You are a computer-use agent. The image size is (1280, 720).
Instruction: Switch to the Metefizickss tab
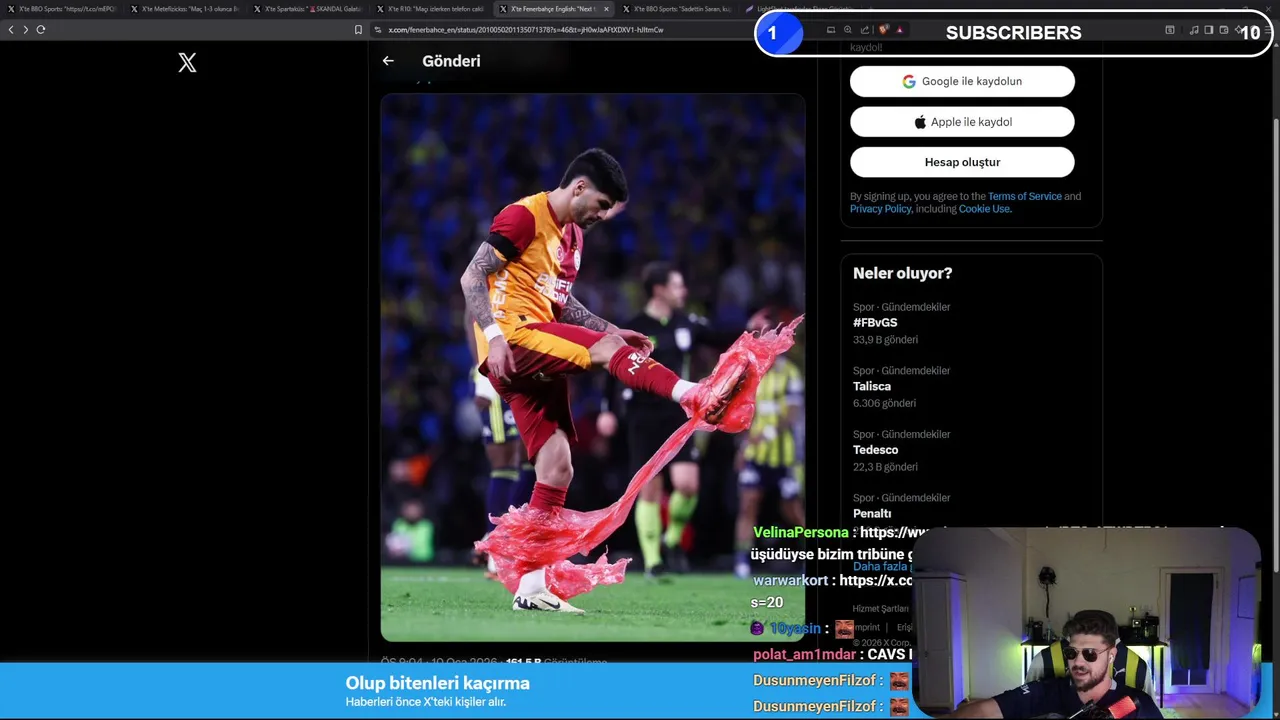click(185, 9)
